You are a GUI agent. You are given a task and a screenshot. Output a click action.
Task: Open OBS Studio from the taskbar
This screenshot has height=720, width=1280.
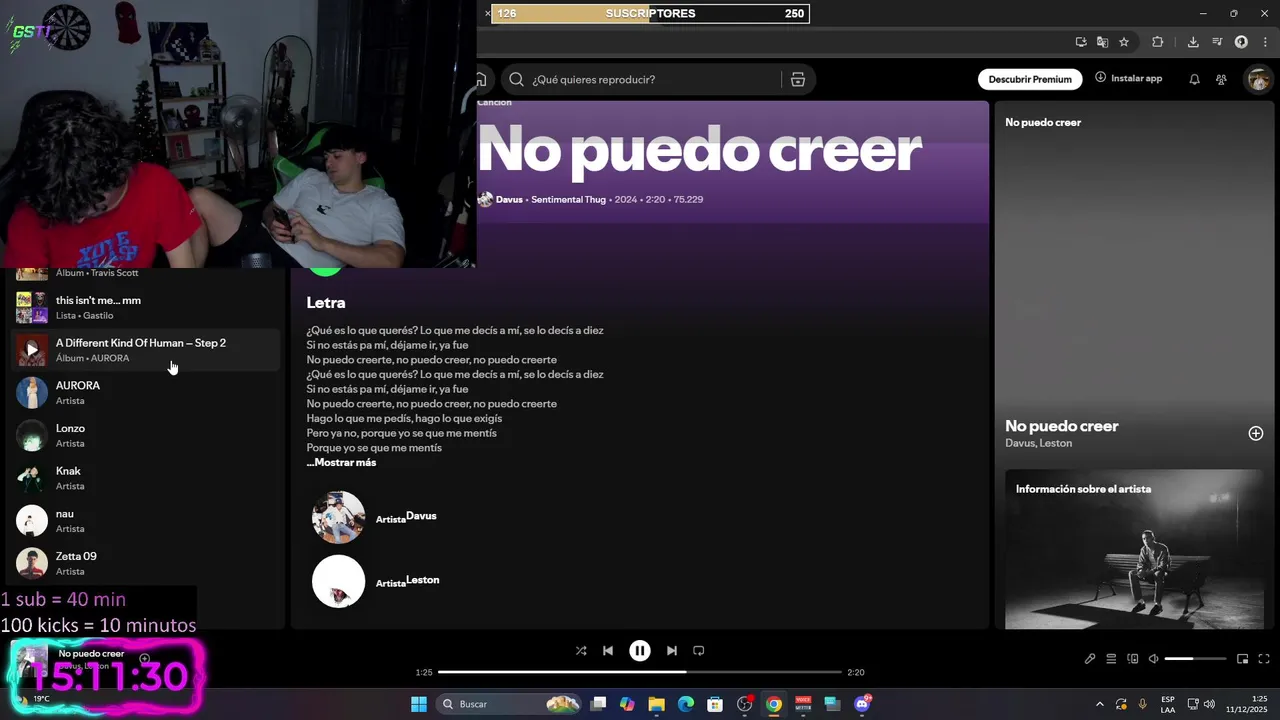[x=744, y=704]
